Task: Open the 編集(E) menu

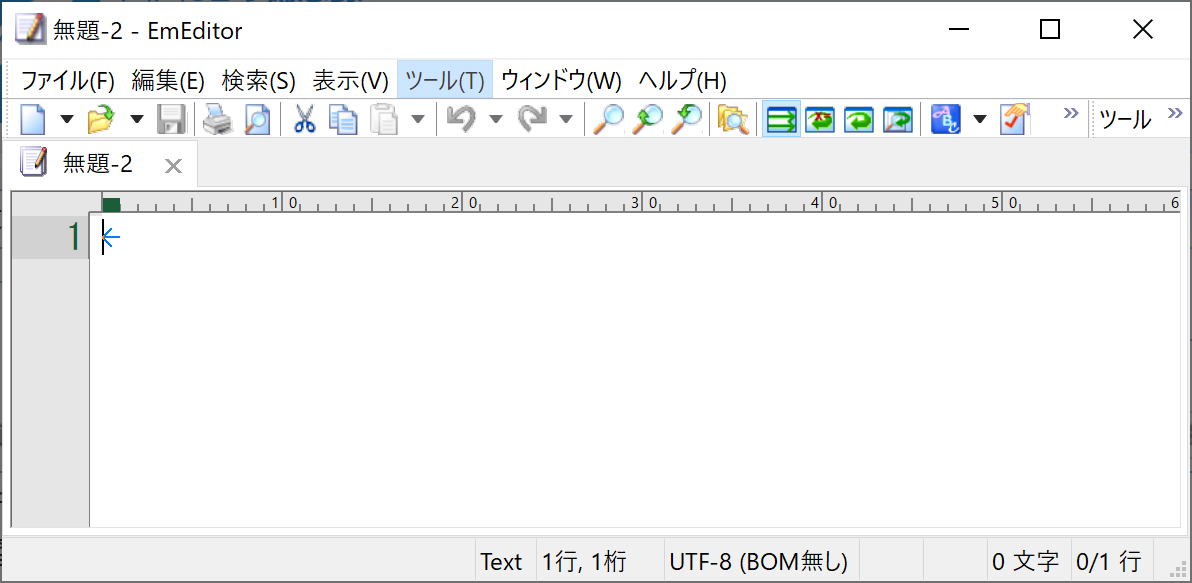Action: [168, 80]
